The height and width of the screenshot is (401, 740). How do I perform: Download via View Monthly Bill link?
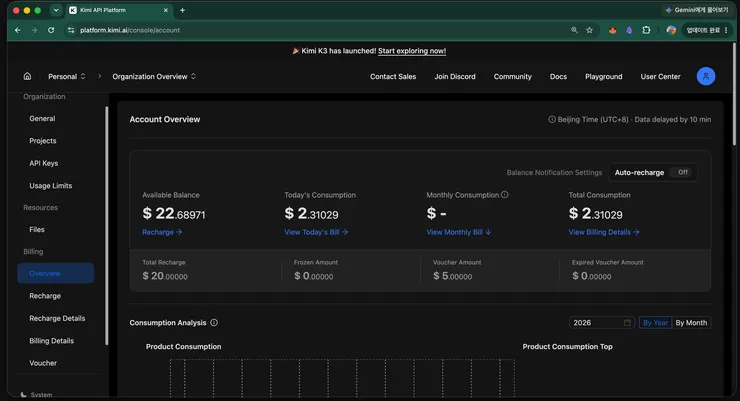point(459,232)
